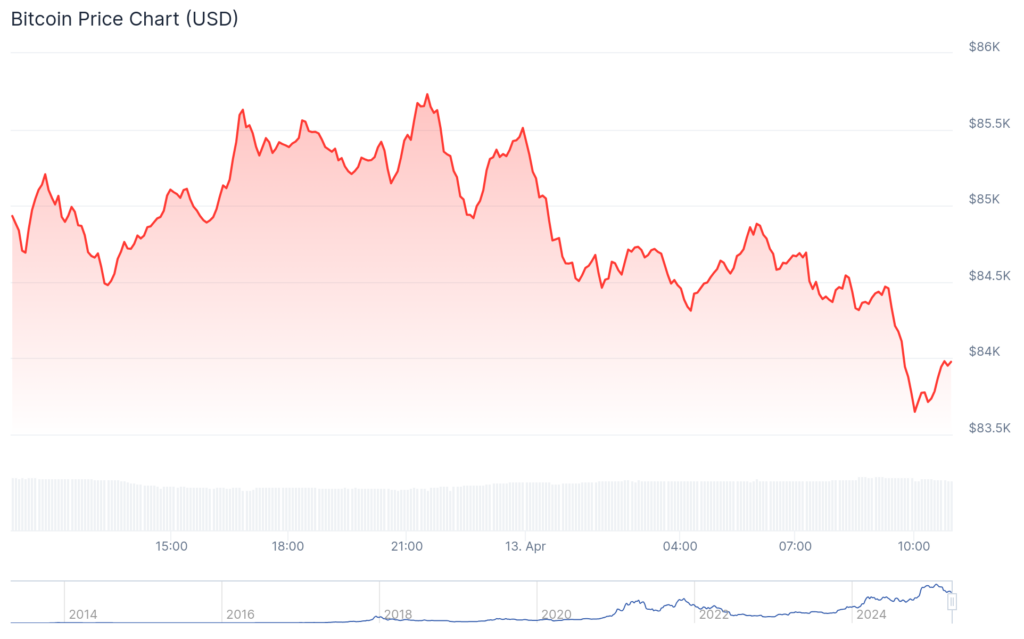
Task: Click 2016 on the navigator timeline
Action: point(241,614)
